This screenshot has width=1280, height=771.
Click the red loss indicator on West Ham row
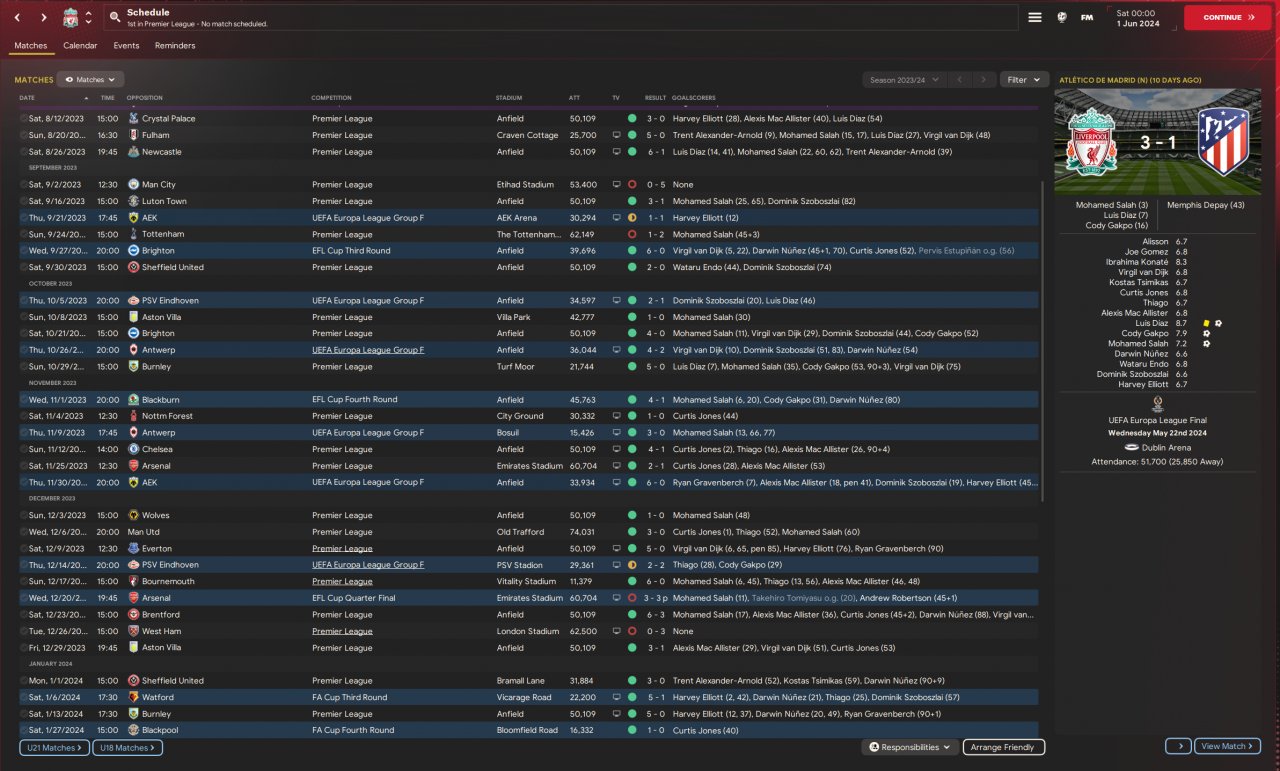point(632,631)
